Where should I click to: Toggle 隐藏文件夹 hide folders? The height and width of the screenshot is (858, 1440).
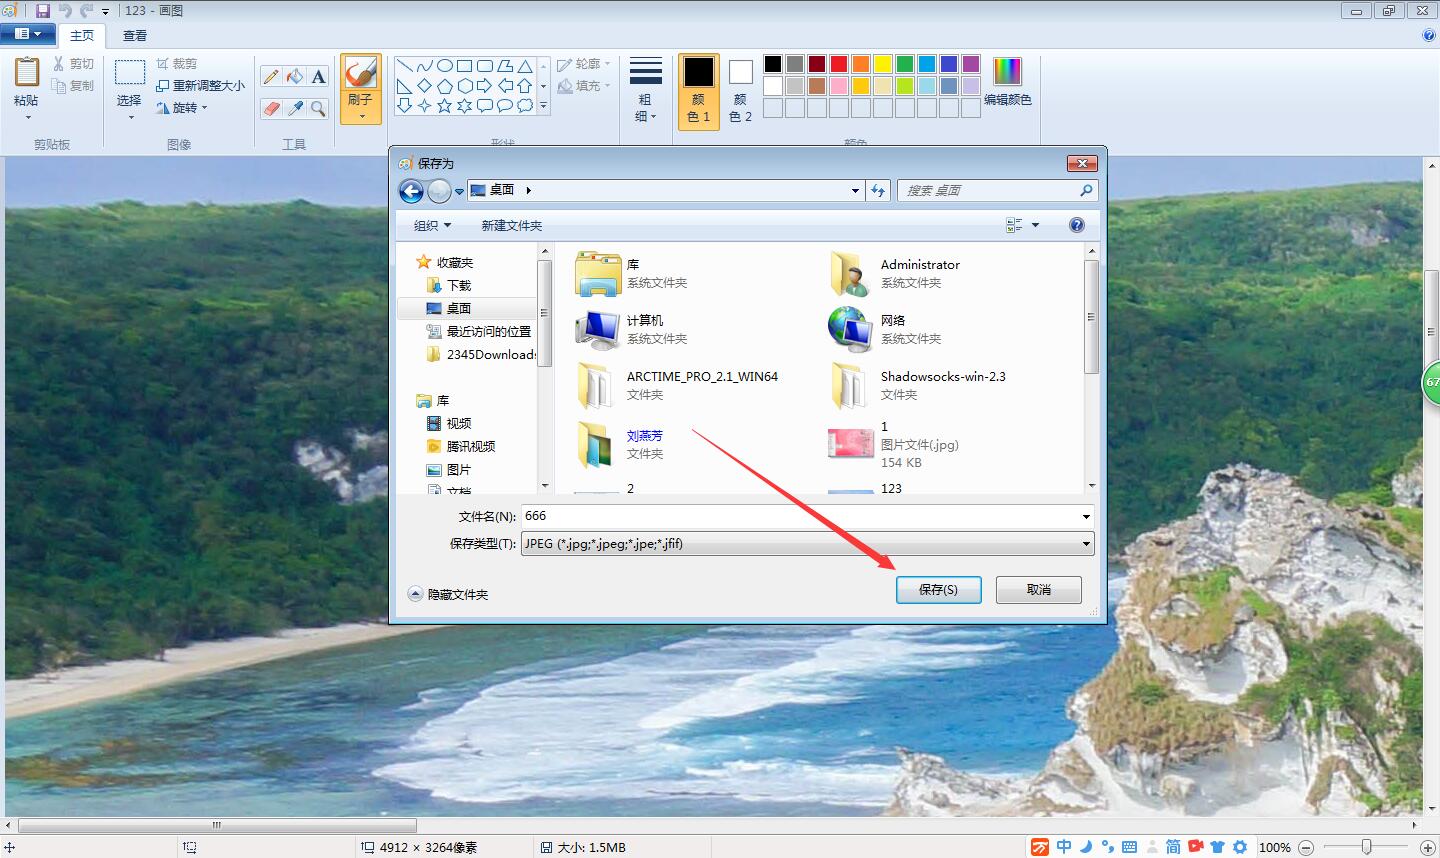pyautogui.click(x=448, y=594)
